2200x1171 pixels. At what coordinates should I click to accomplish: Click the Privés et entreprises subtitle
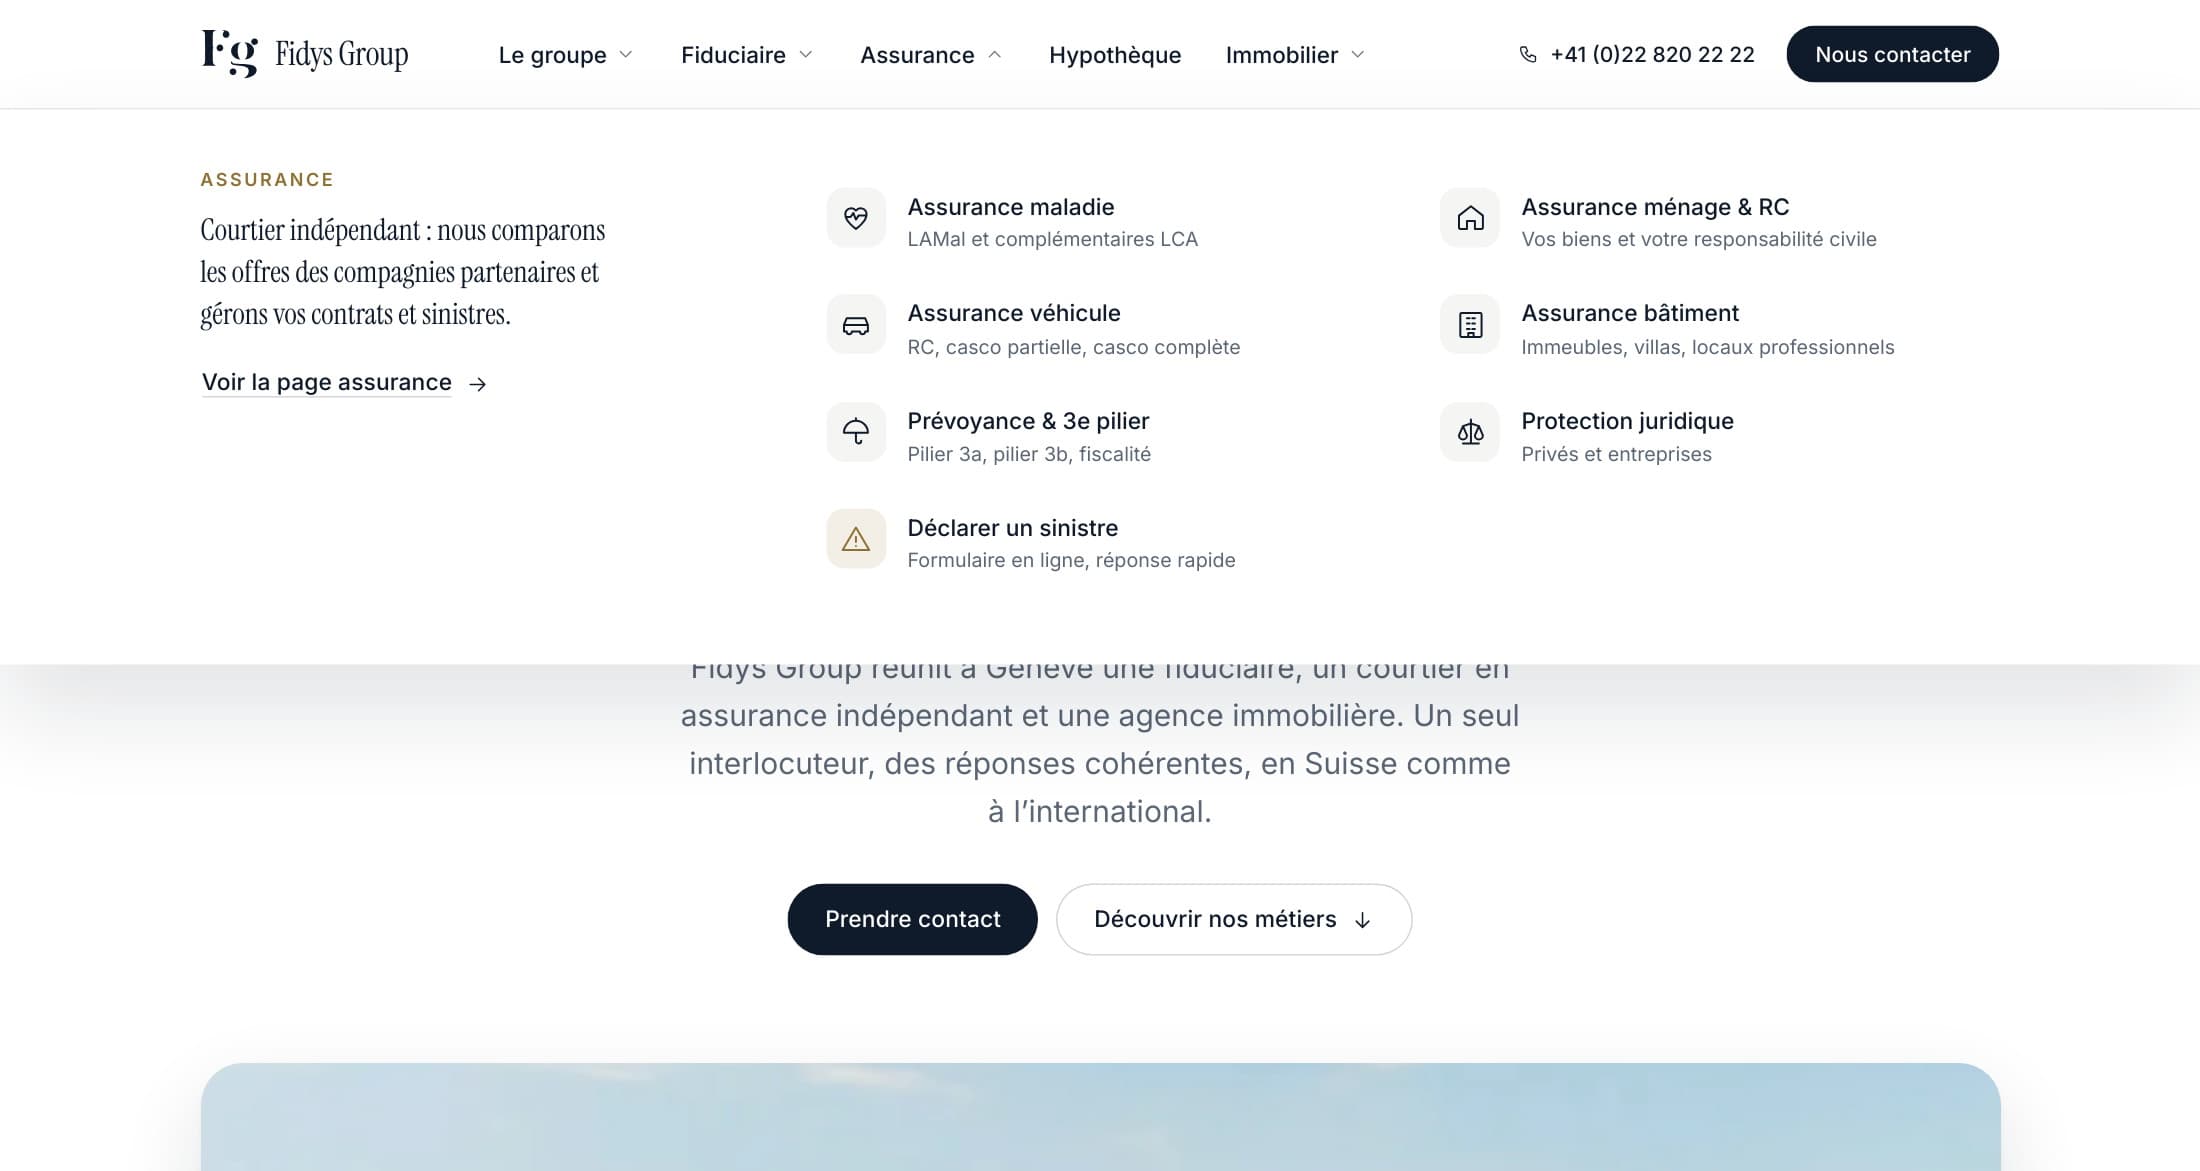point(1616,454)
